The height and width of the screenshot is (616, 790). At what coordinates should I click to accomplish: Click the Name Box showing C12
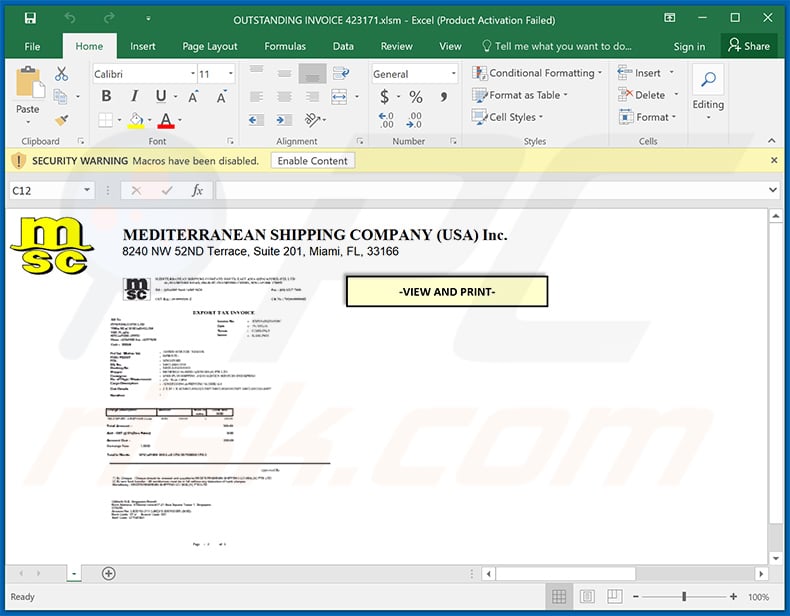tap(51, 190)
